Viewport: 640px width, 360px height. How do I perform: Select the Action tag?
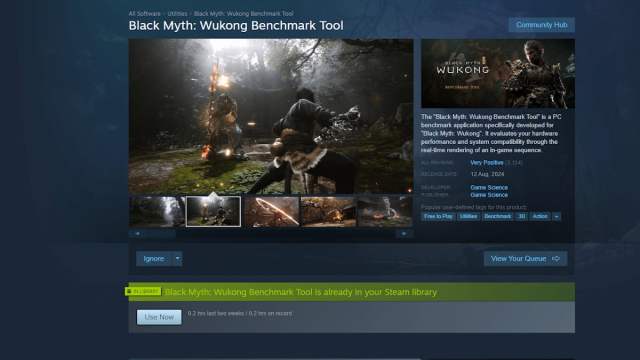pyautogui.click(x=540, y=216)
